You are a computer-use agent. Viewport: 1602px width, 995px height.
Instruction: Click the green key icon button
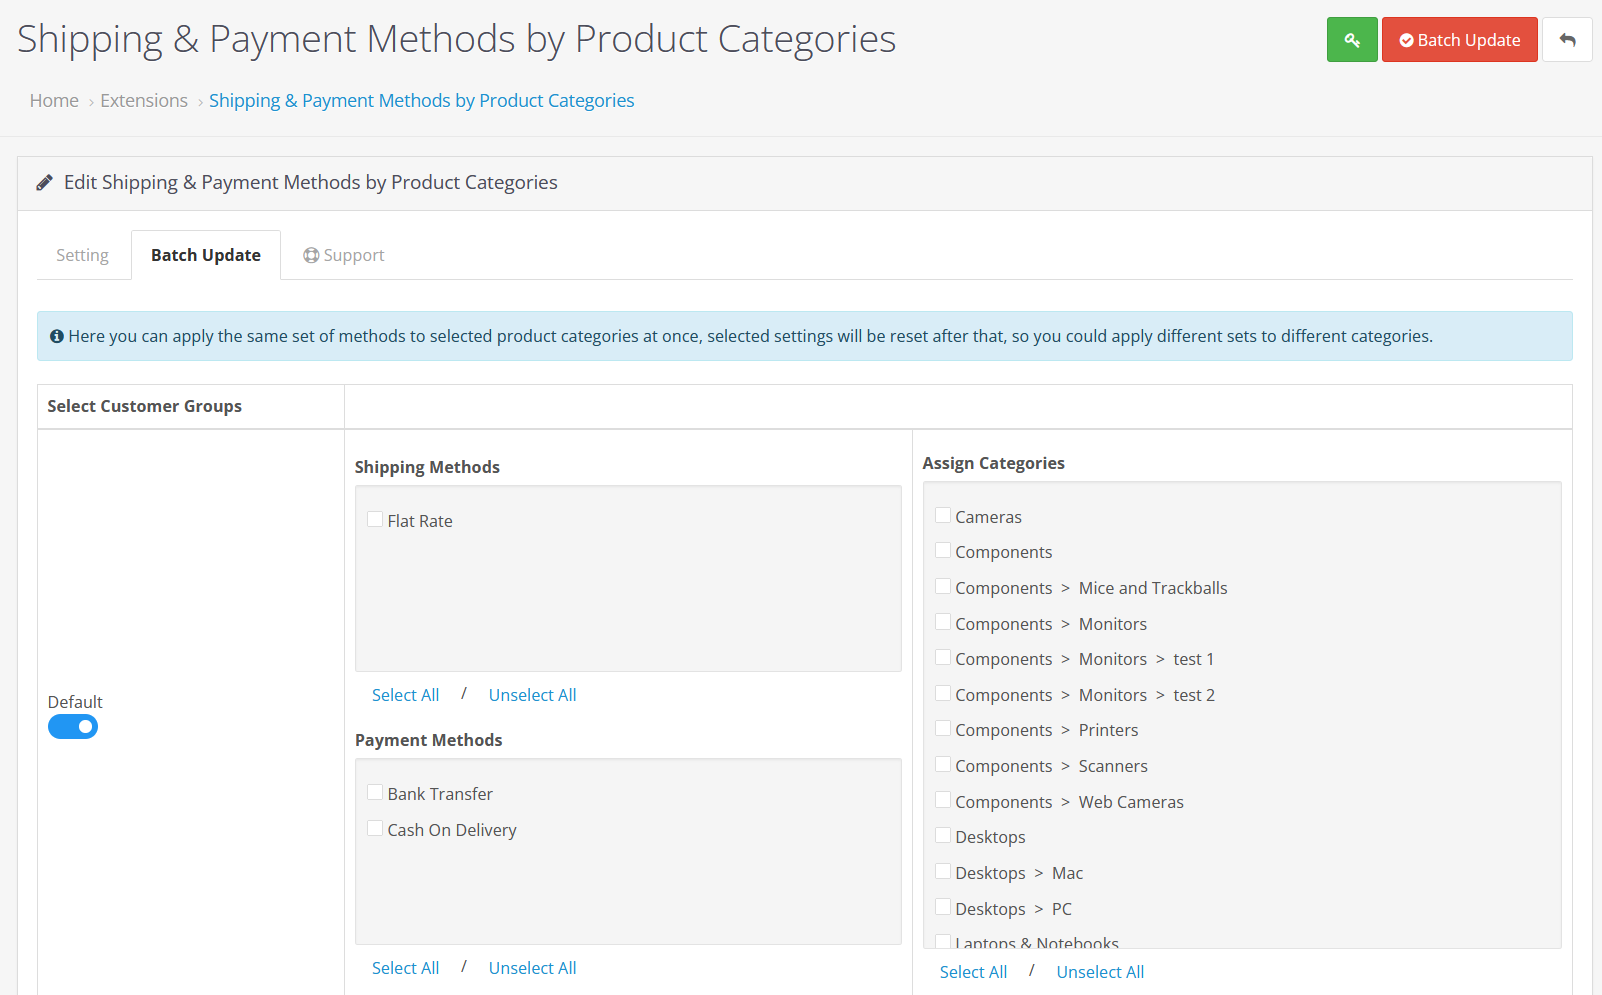click(1352, 40)
